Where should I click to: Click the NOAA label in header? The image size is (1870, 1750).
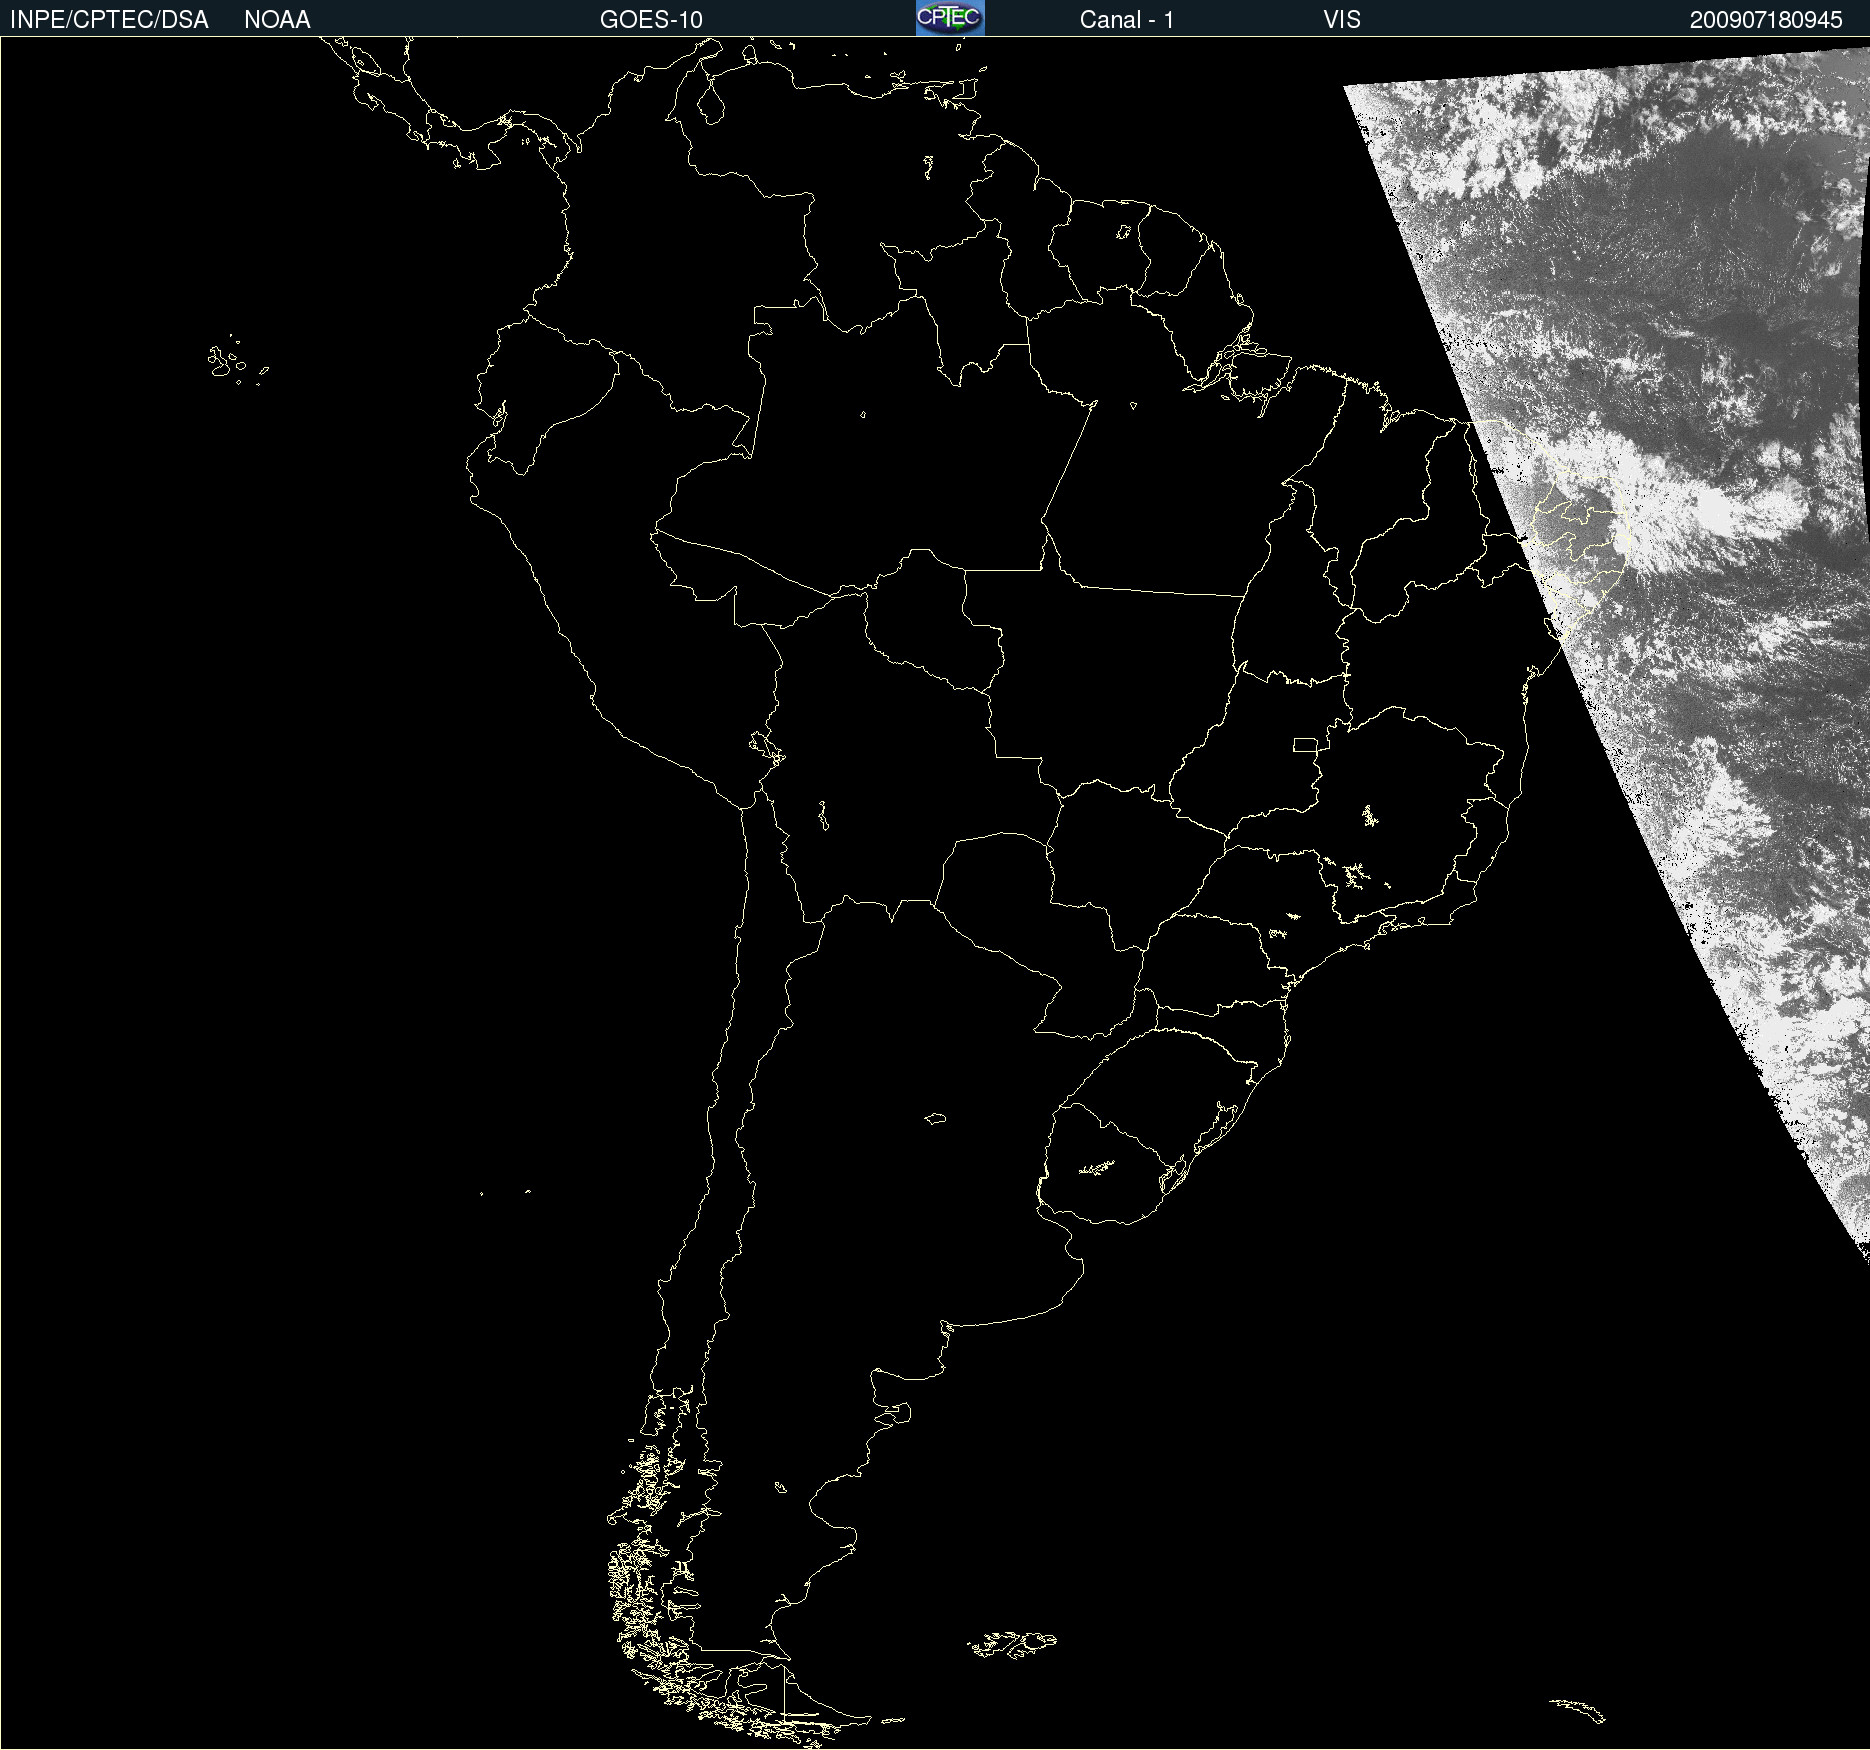(277, 20)
